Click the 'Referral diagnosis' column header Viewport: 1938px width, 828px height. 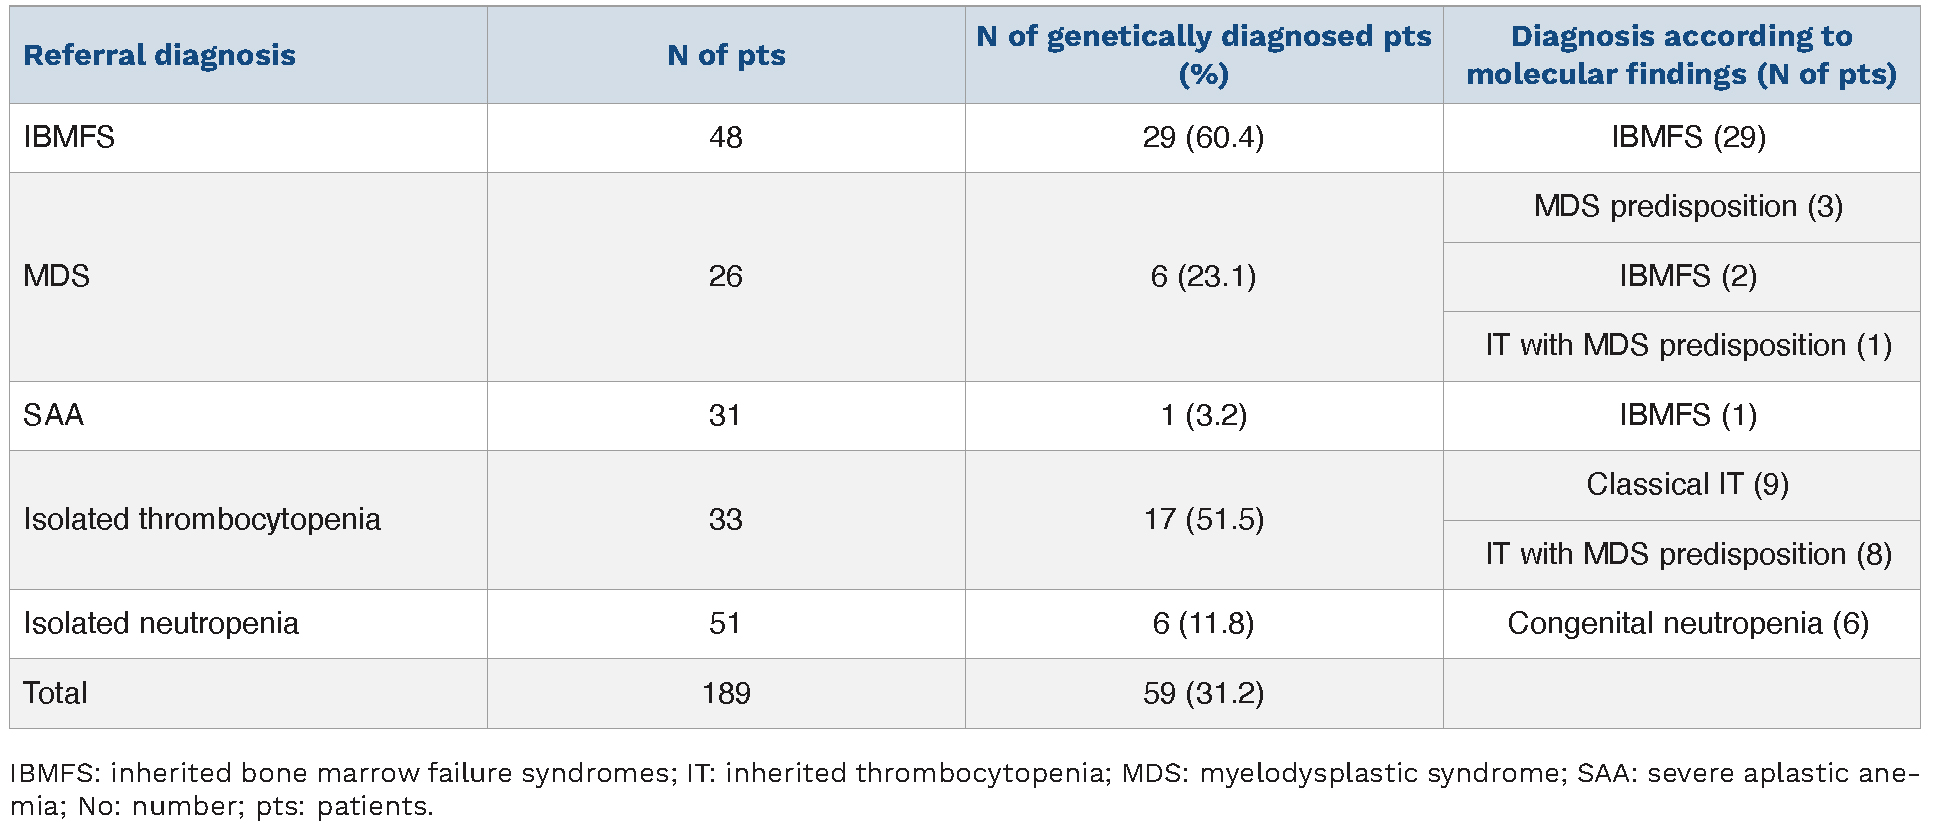tap(159, 55)
